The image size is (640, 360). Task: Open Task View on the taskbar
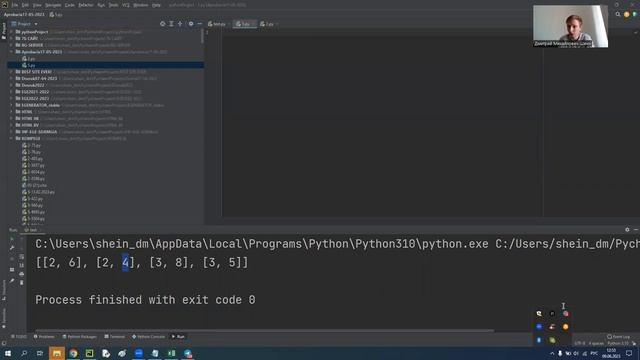40,353
